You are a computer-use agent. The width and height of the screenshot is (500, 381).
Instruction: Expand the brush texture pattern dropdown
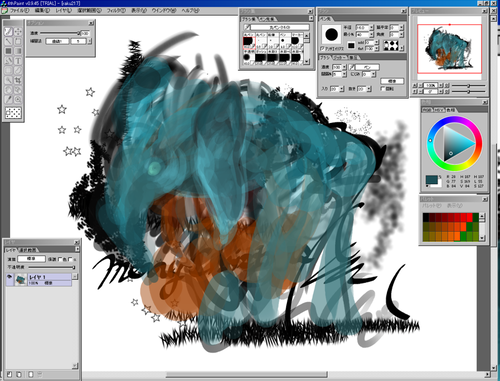tap(401, 48)
